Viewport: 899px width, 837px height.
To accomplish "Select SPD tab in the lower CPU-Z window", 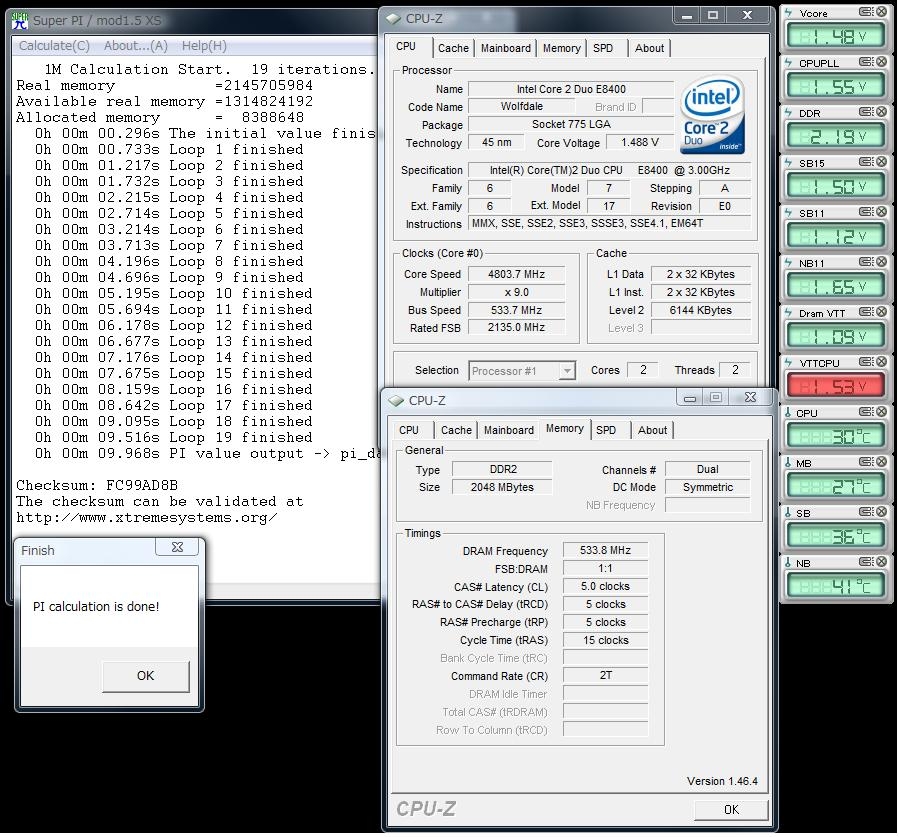I will 606,430.
